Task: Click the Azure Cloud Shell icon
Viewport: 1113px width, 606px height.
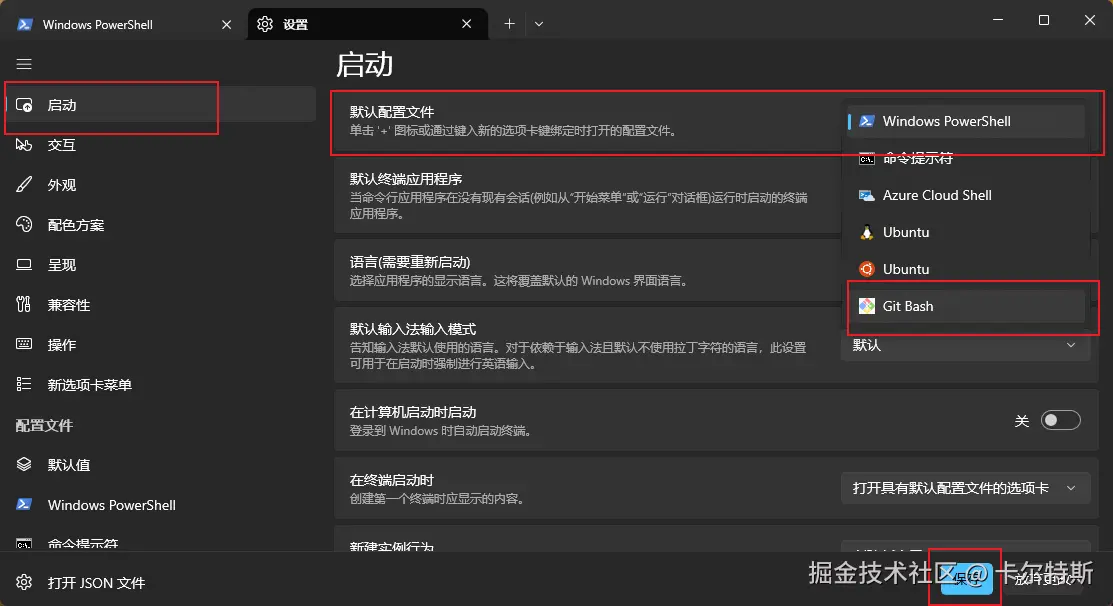Action: 867,195
